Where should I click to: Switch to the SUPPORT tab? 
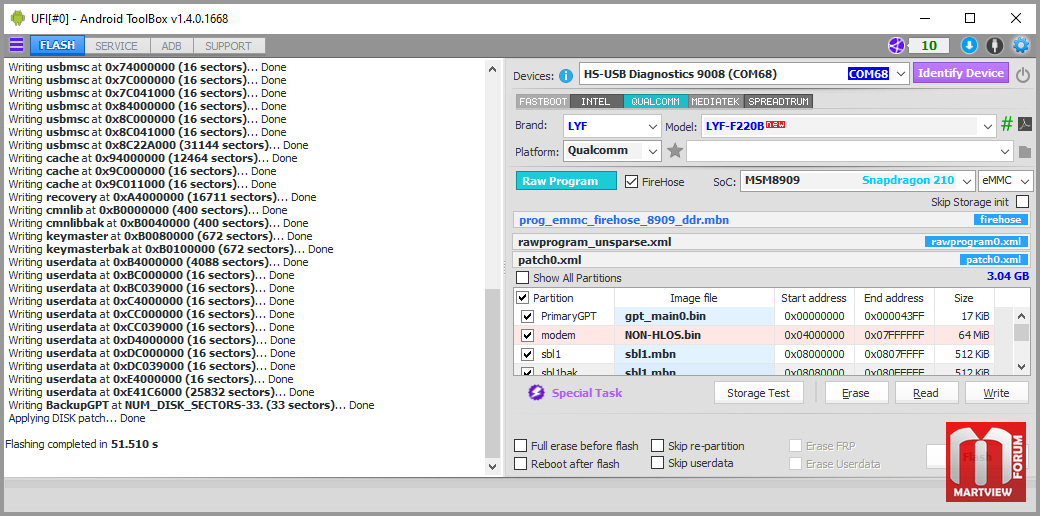point(228,46)
